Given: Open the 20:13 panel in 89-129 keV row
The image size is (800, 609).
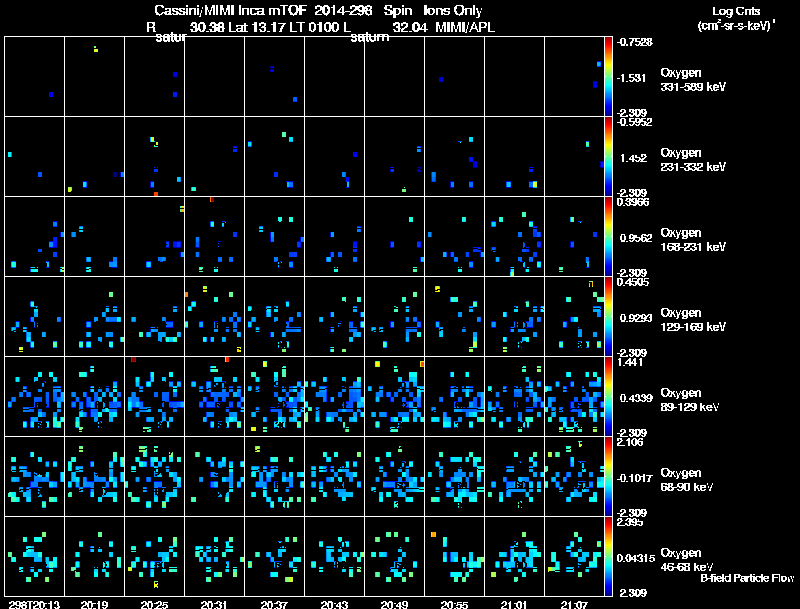Looking at the screenshot, I should [x=34, y=396].
